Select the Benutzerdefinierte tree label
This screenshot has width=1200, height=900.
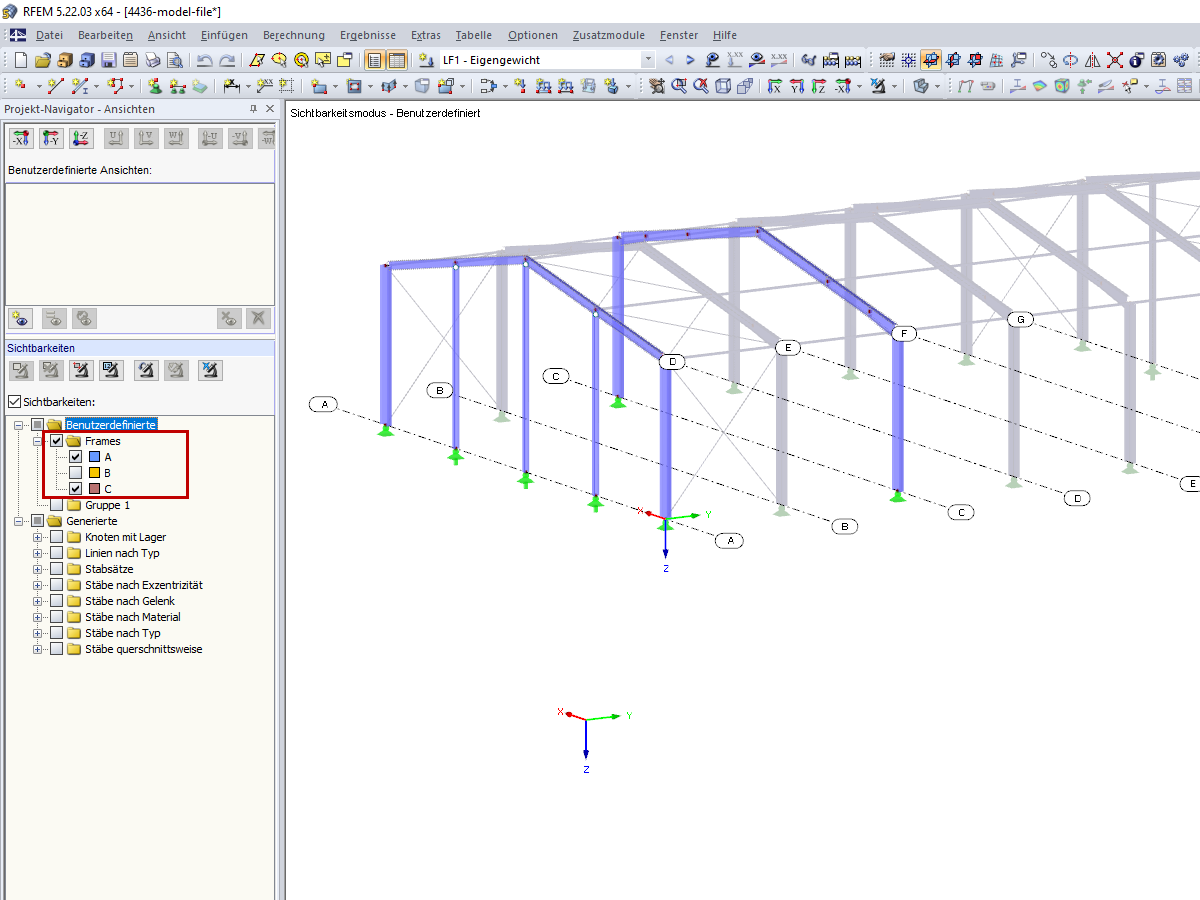[110, 425]
